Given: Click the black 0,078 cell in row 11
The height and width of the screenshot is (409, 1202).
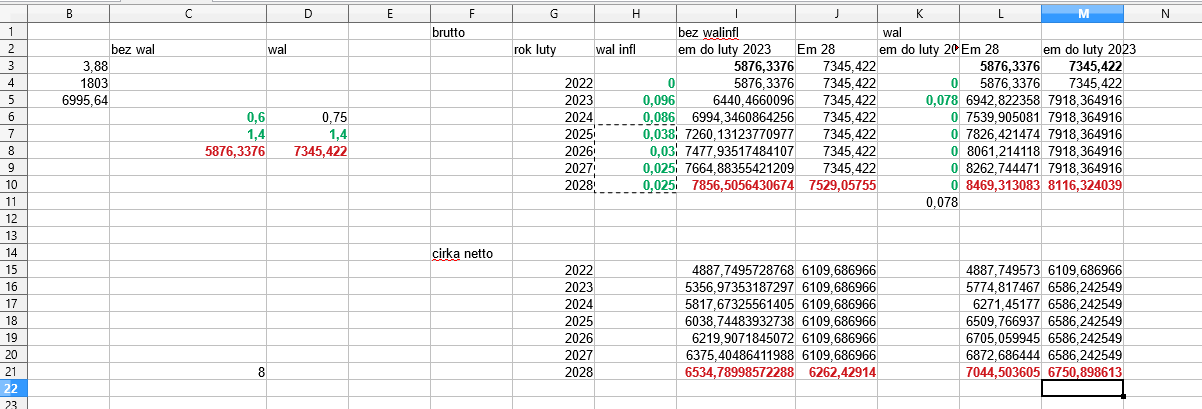Looking at the screenshot, I should [x=919, y=202].
